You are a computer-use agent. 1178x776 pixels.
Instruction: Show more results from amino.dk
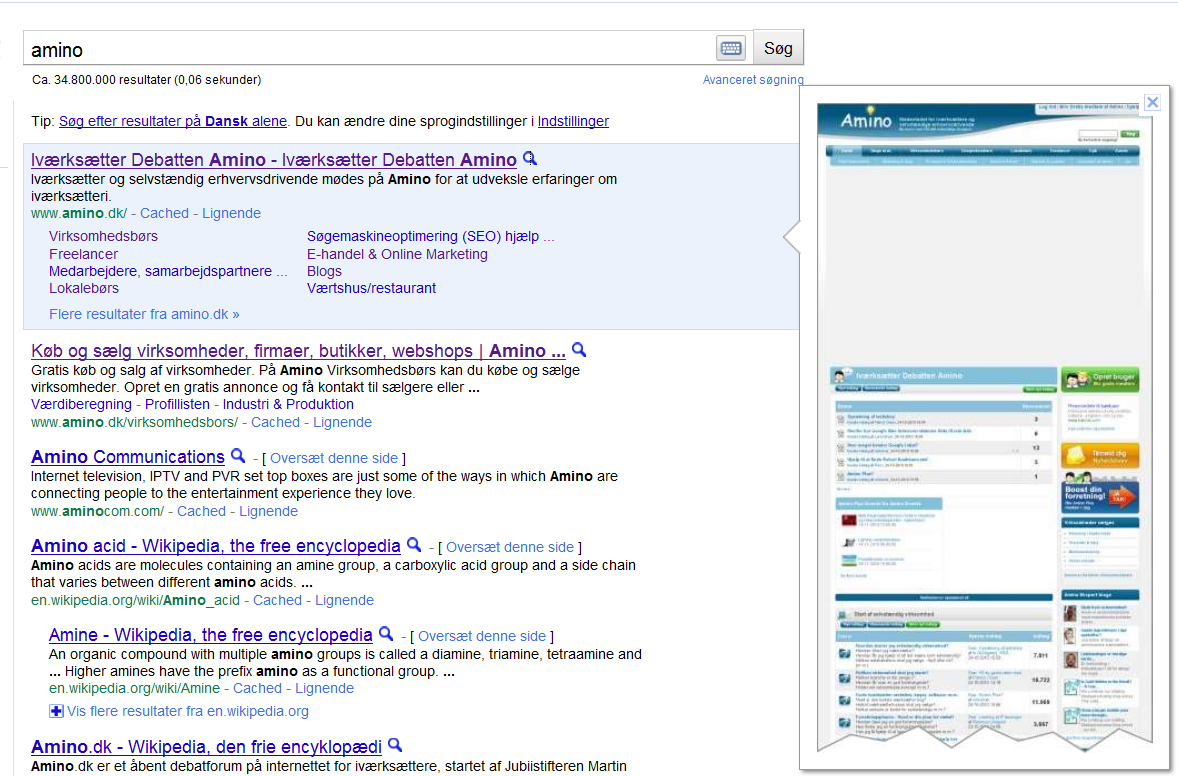click(144, 314)
